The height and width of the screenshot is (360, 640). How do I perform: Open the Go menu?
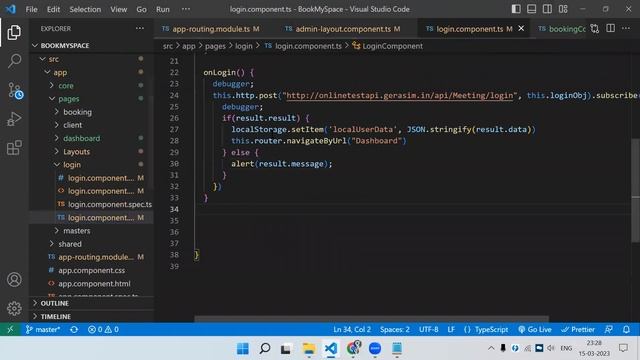141,9
